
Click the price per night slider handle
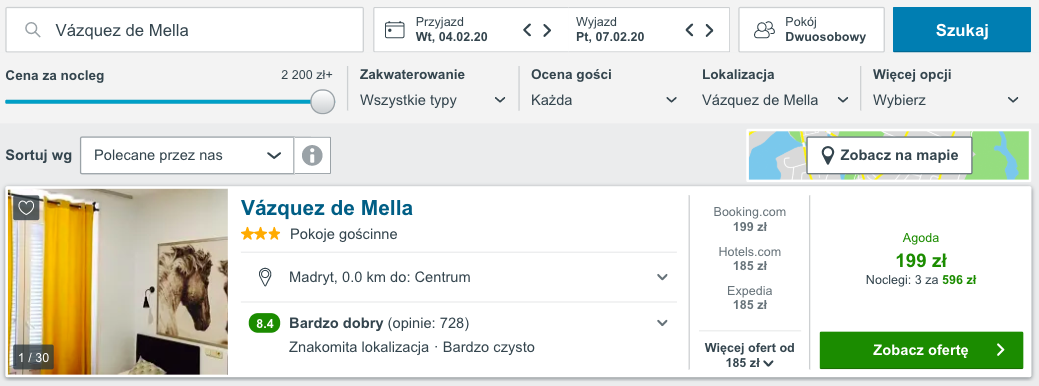[x=323, y=102]
